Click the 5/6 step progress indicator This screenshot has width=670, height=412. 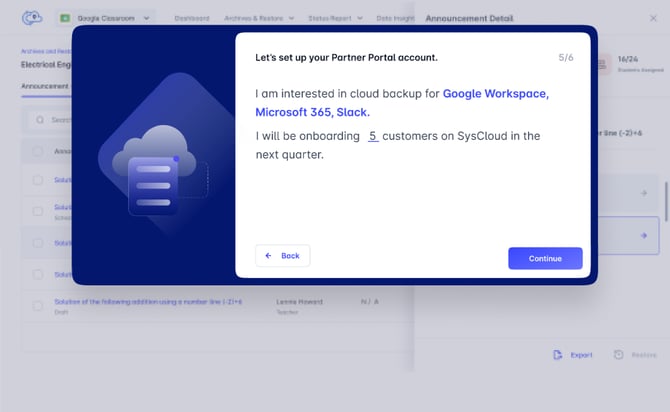[x=566, y=58]
